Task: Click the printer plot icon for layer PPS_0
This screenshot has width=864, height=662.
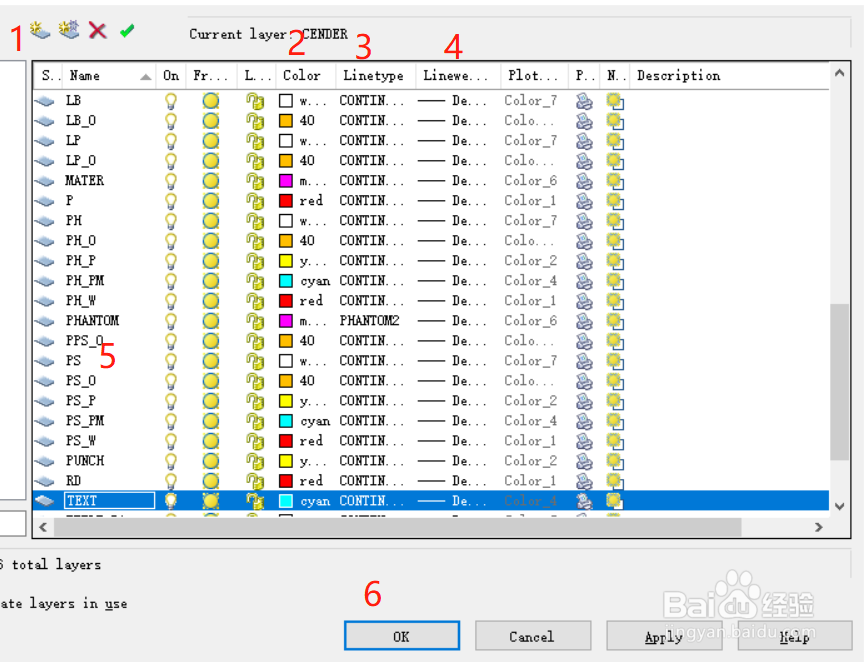Action: point(584,341)
